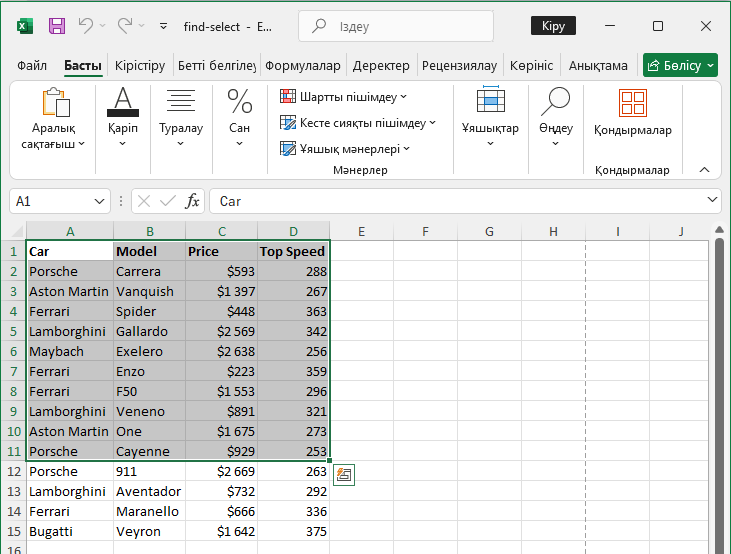Open the Рецензиялау tab
Image resolution: width=731 pixels, height=554 pixels.
tap(459, 65)
